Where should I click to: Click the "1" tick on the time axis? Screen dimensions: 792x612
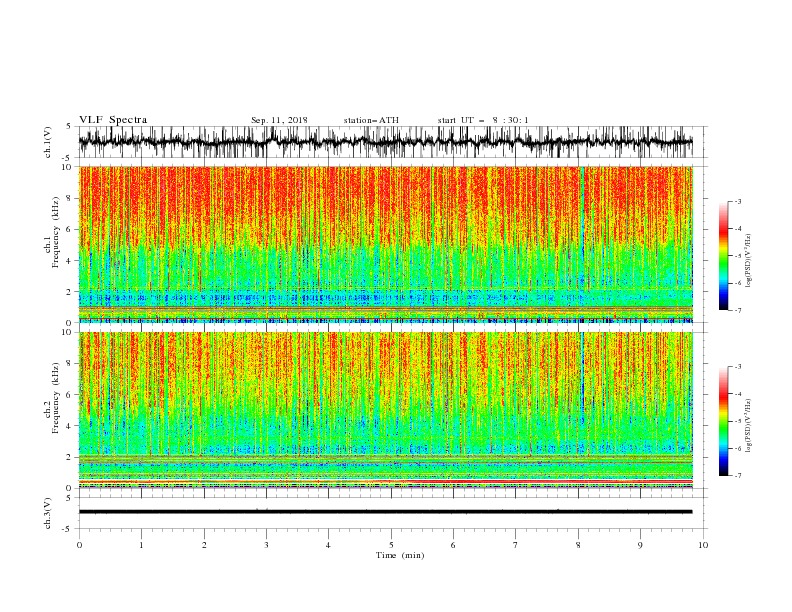coord(141,545)
